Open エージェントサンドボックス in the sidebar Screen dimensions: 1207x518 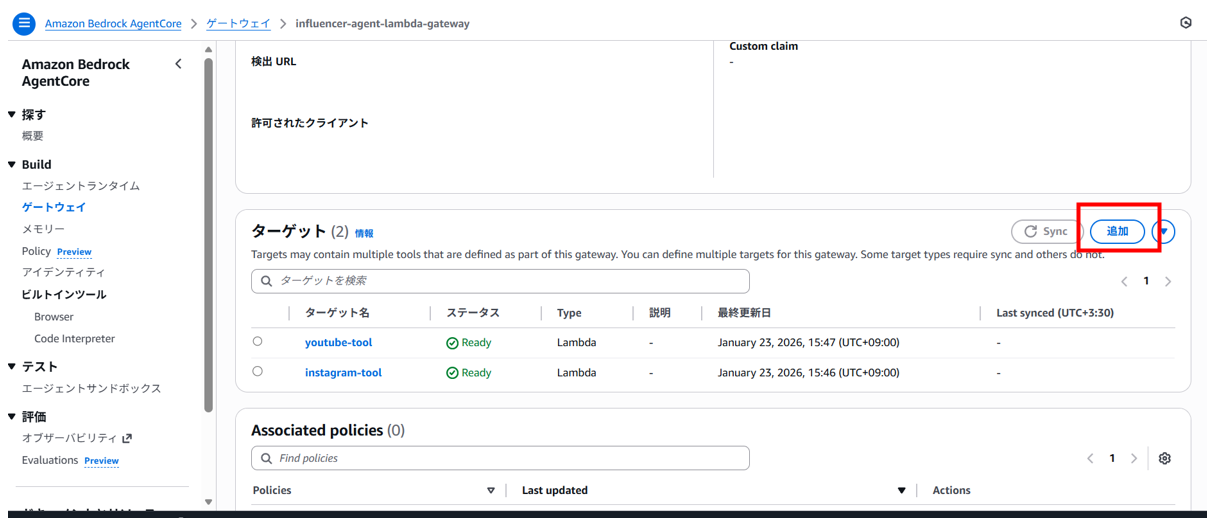[x=91, y=388]
